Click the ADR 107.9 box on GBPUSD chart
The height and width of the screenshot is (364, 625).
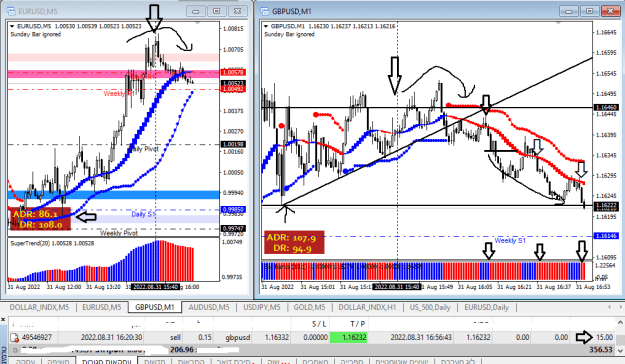point(294,242)
